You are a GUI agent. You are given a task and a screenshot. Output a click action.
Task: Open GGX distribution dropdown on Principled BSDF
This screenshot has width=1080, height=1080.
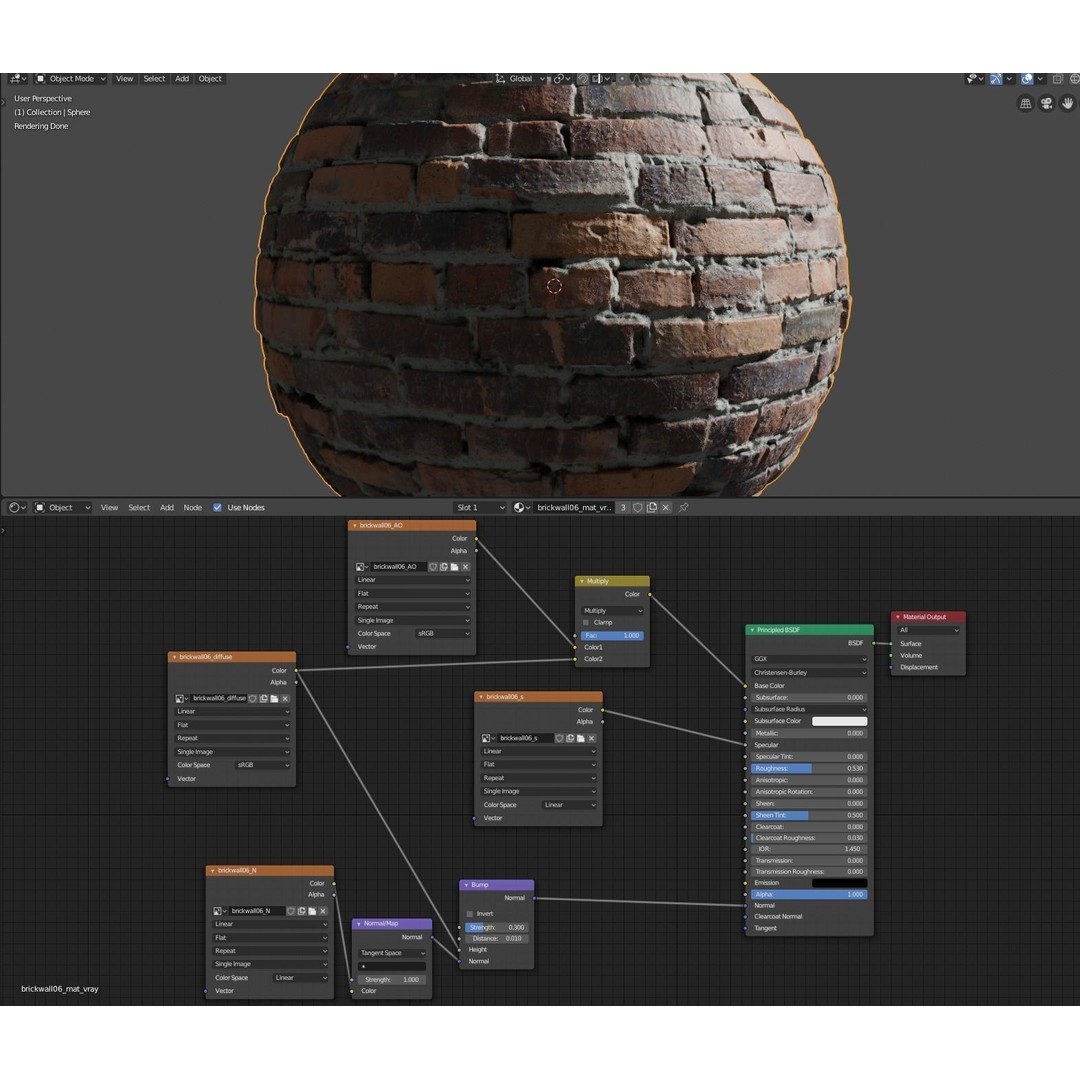[x=809, y=659]
